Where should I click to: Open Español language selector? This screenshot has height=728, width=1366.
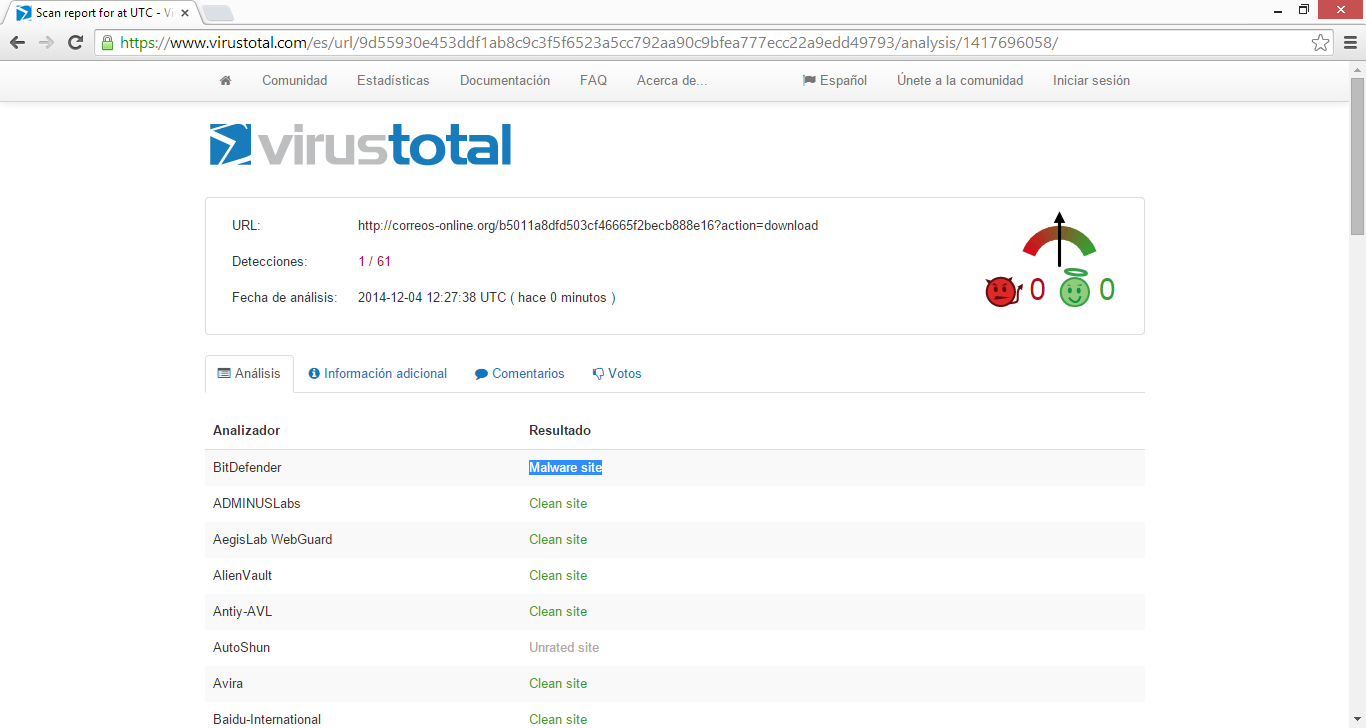pos(835,80)
